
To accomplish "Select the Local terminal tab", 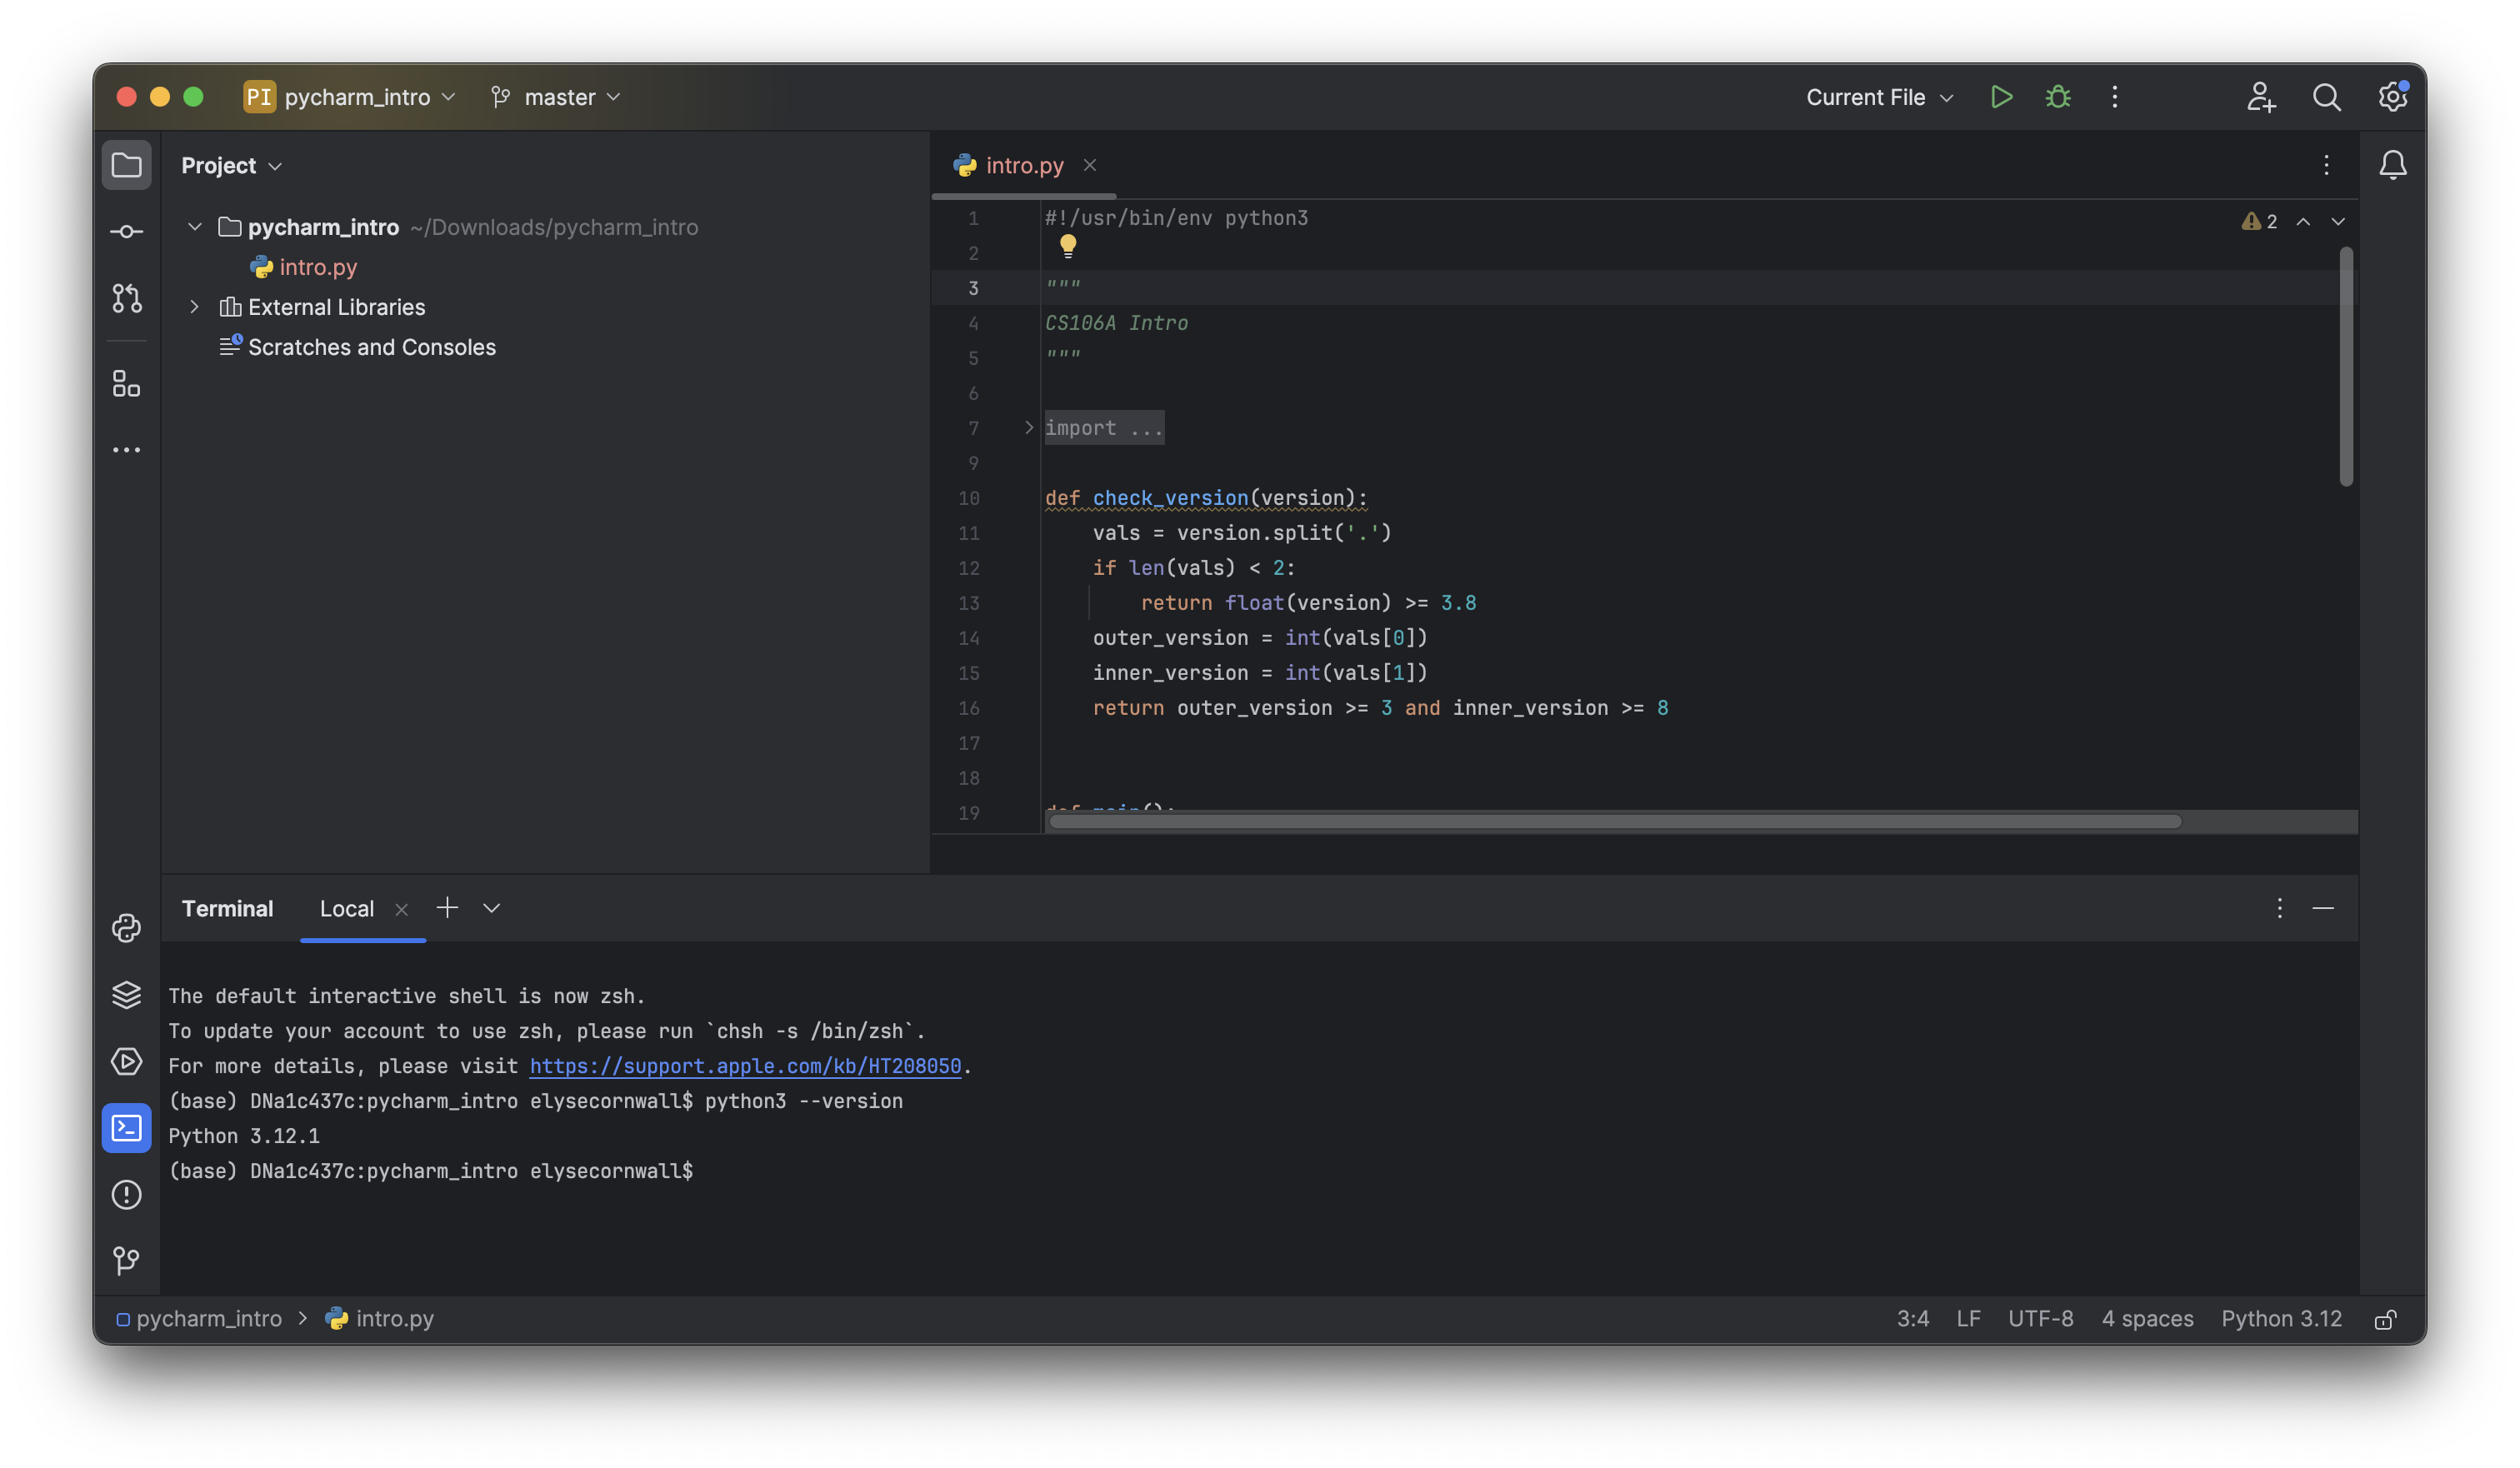I will click(346, 909).
